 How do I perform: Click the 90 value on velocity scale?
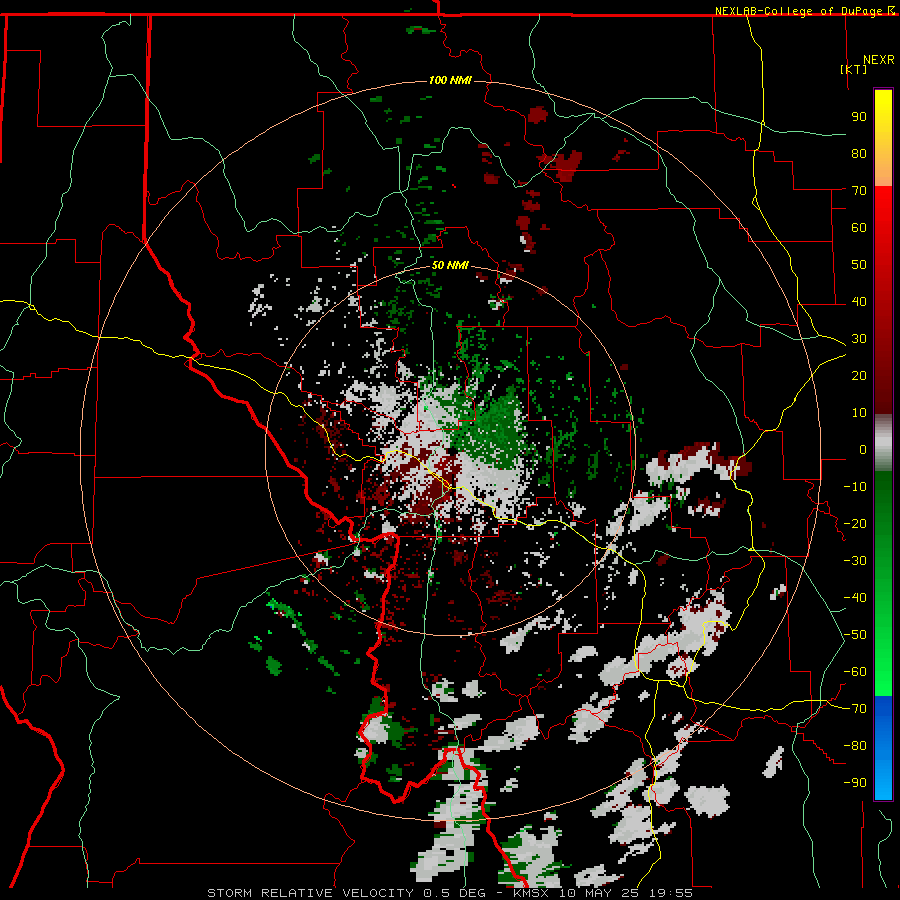tap(859, 117)
